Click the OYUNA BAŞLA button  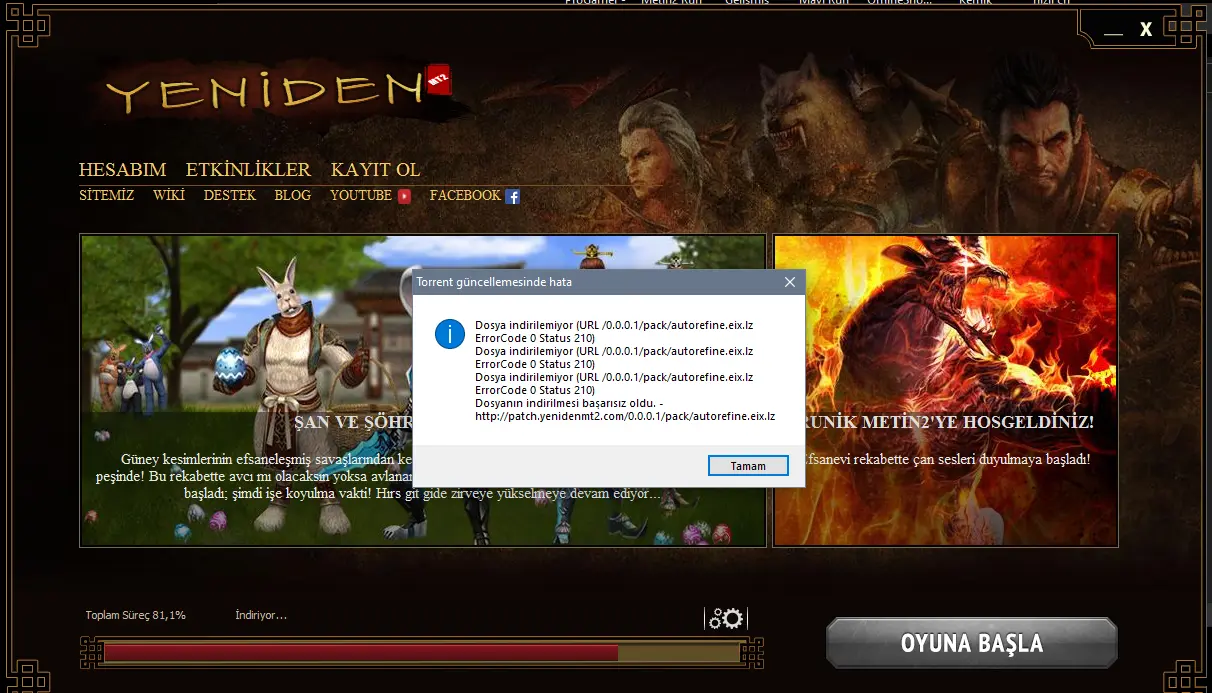[x=971, y=643]
